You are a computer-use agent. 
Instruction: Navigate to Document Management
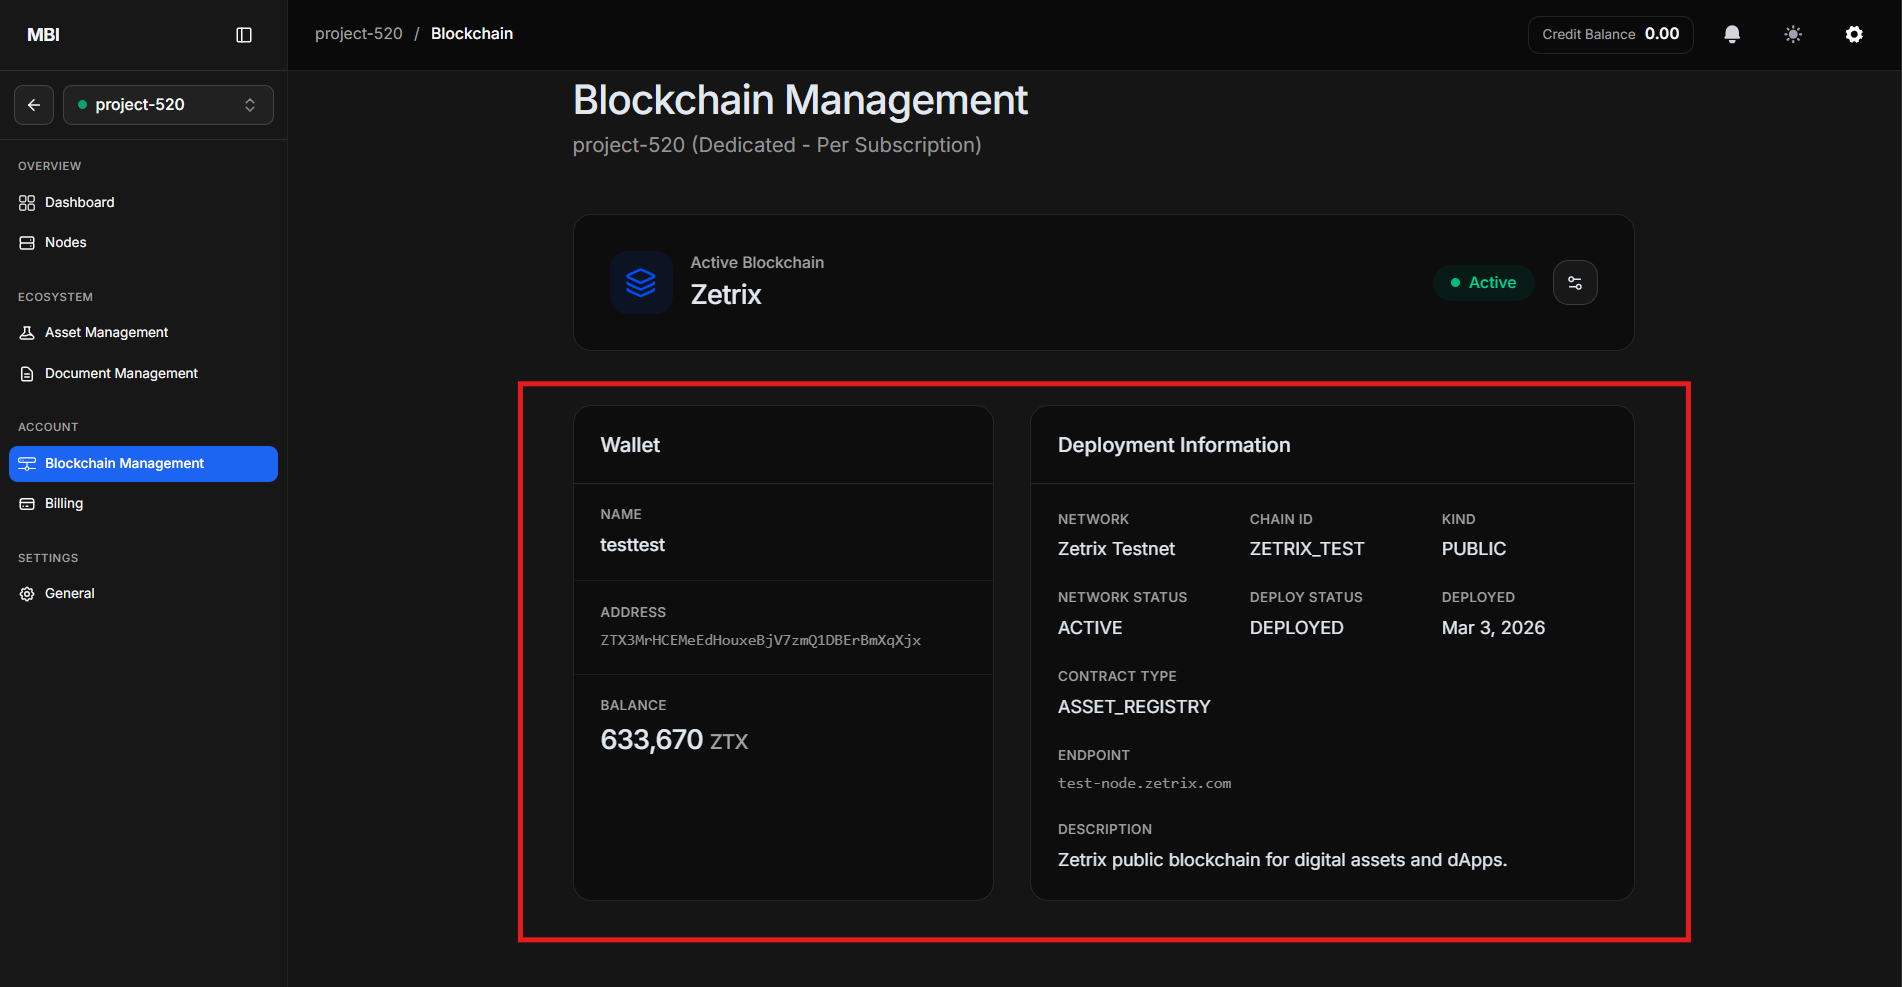click(121, 374)
